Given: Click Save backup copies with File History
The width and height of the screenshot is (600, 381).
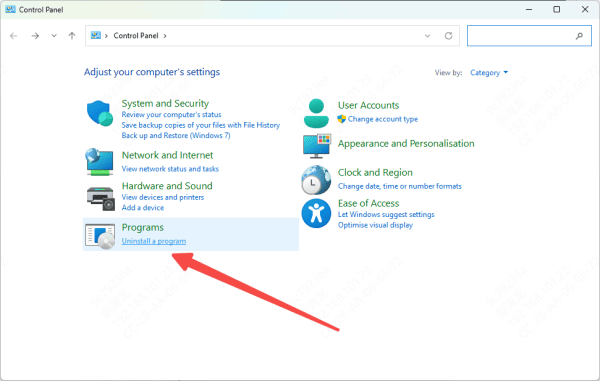Looking at the screenshot, I should tap(201, 125).
